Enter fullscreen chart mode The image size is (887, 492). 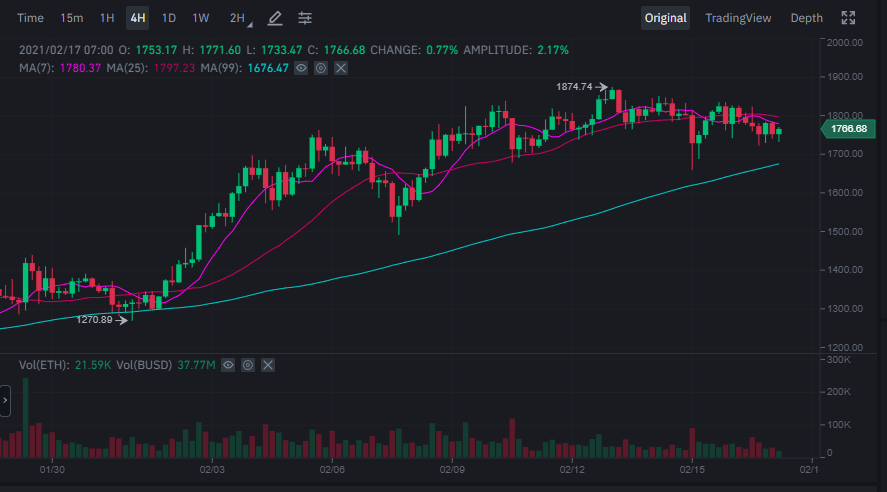pyautogui.click(x=849, y=18)
